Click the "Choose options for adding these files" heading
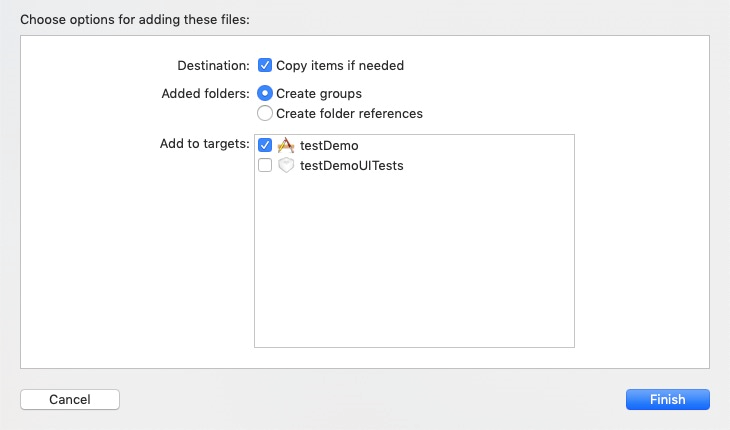The width and height of the screenshot is (730, 430). 135,20
